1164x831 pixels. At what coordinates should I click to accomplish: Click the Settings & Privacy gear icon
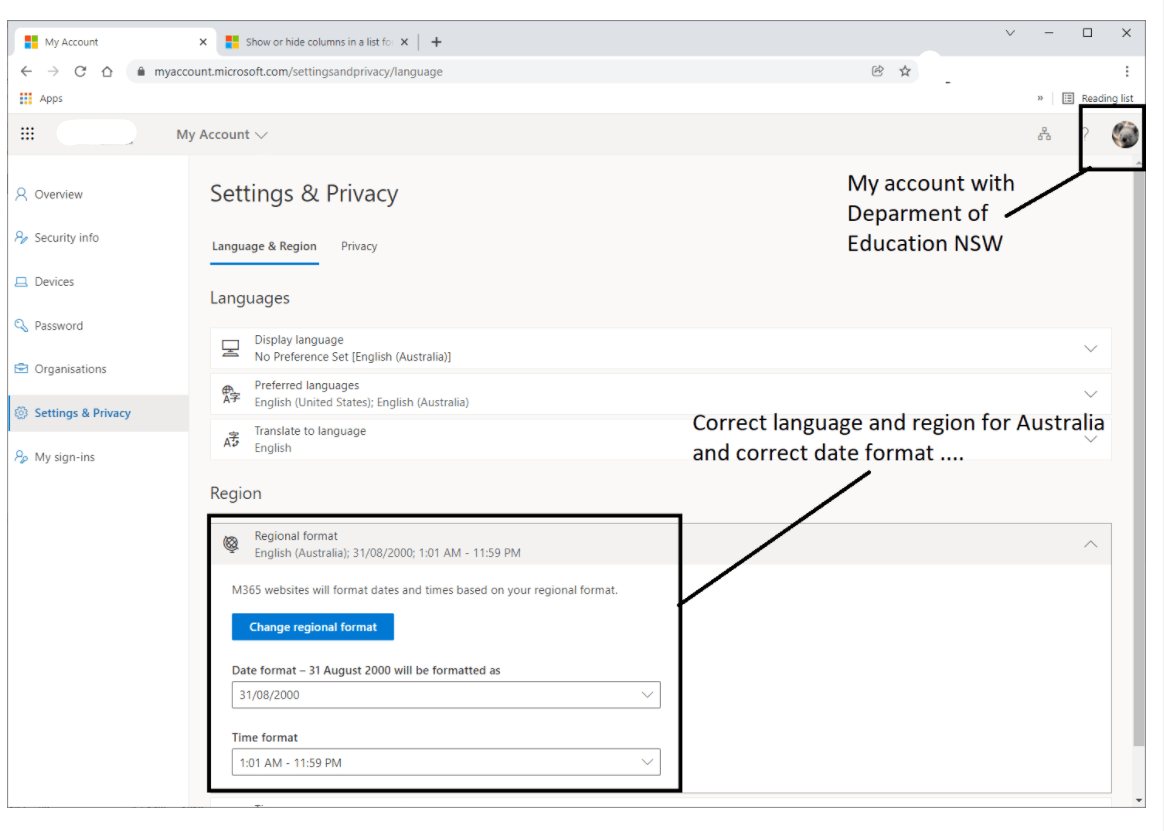tap(22, 413)
